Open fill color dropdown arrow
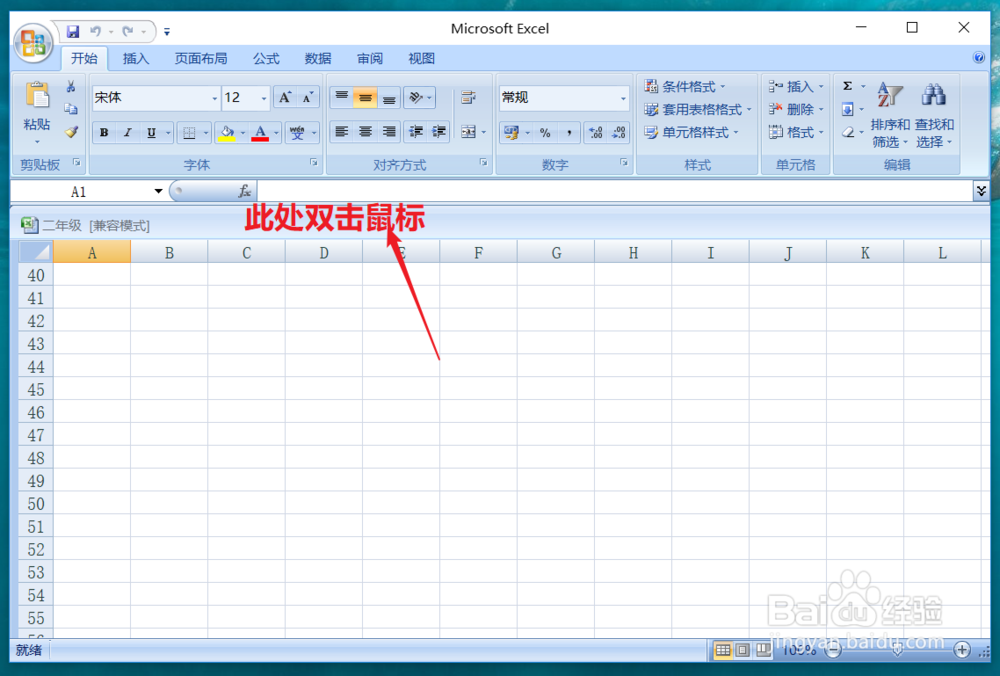Viewport: 1000px width, 676px height. pyautogui.click(x=242, y=133)
